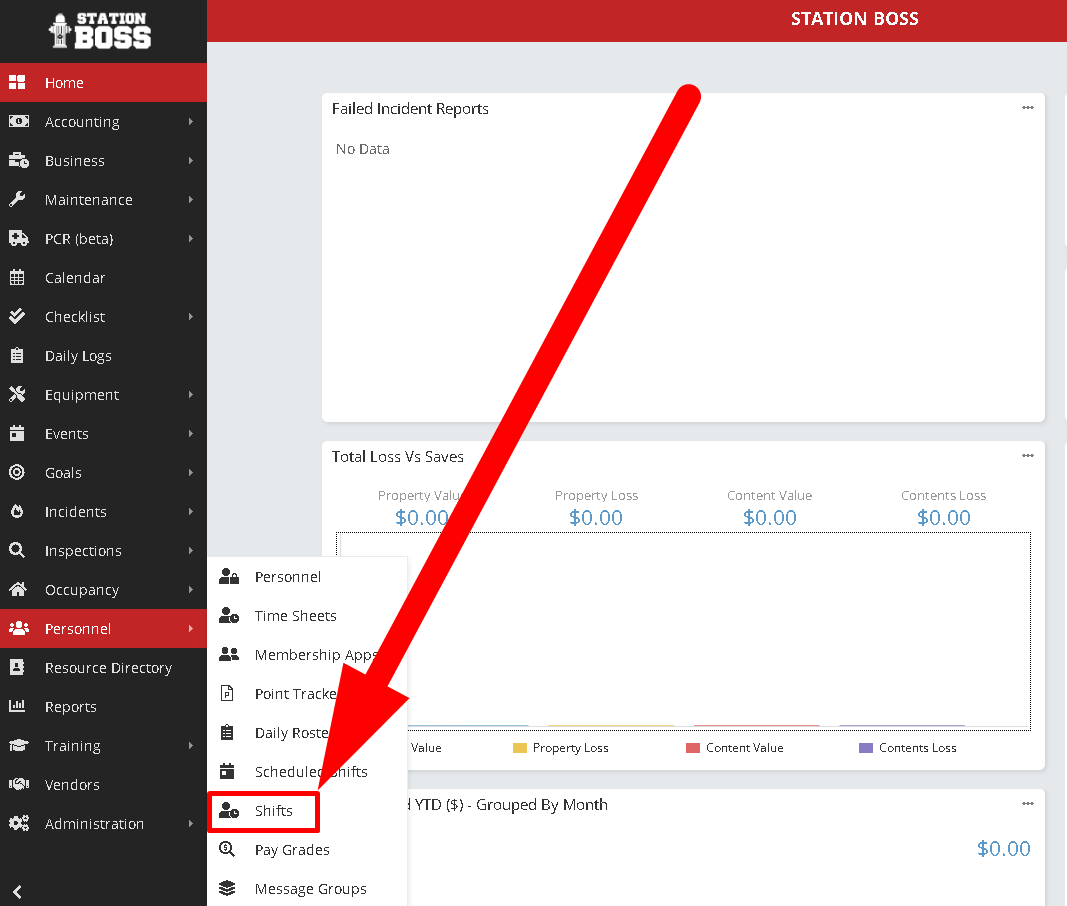
Task: Toggle the Property Loss legend series
Action: [x=560, y=748]
